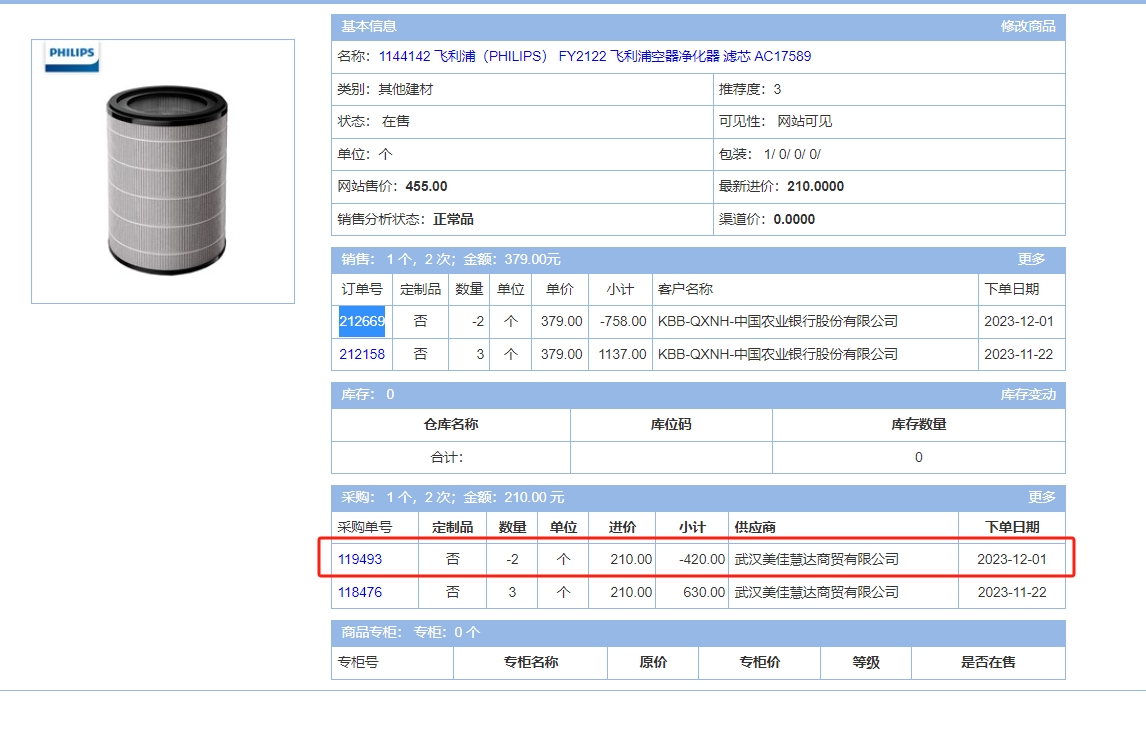The width and height of the screenshot is (1146, 730).
Task: Click the 订单号 column header
Action: point(362,289)
